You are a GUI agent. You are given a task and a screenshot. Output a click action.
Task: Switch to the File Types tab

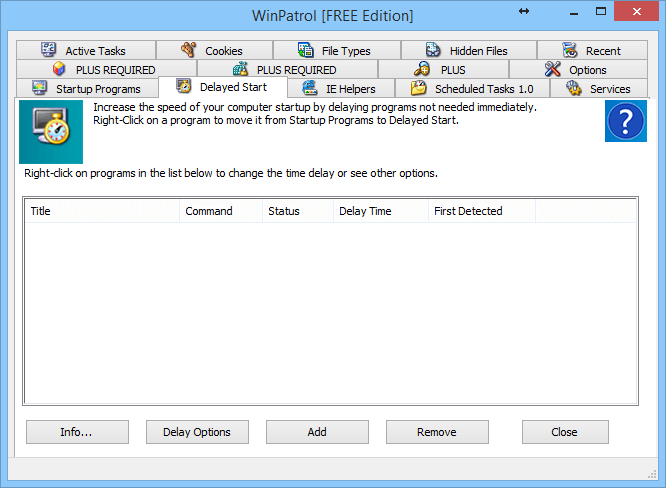pyautogui.click(x=337, y=50)
